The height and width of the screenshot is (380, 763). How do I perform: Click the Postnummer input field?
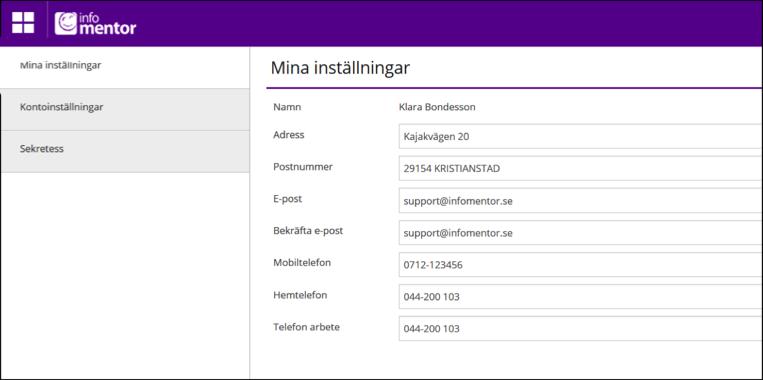pyautogui.click(x=581, y=168)
